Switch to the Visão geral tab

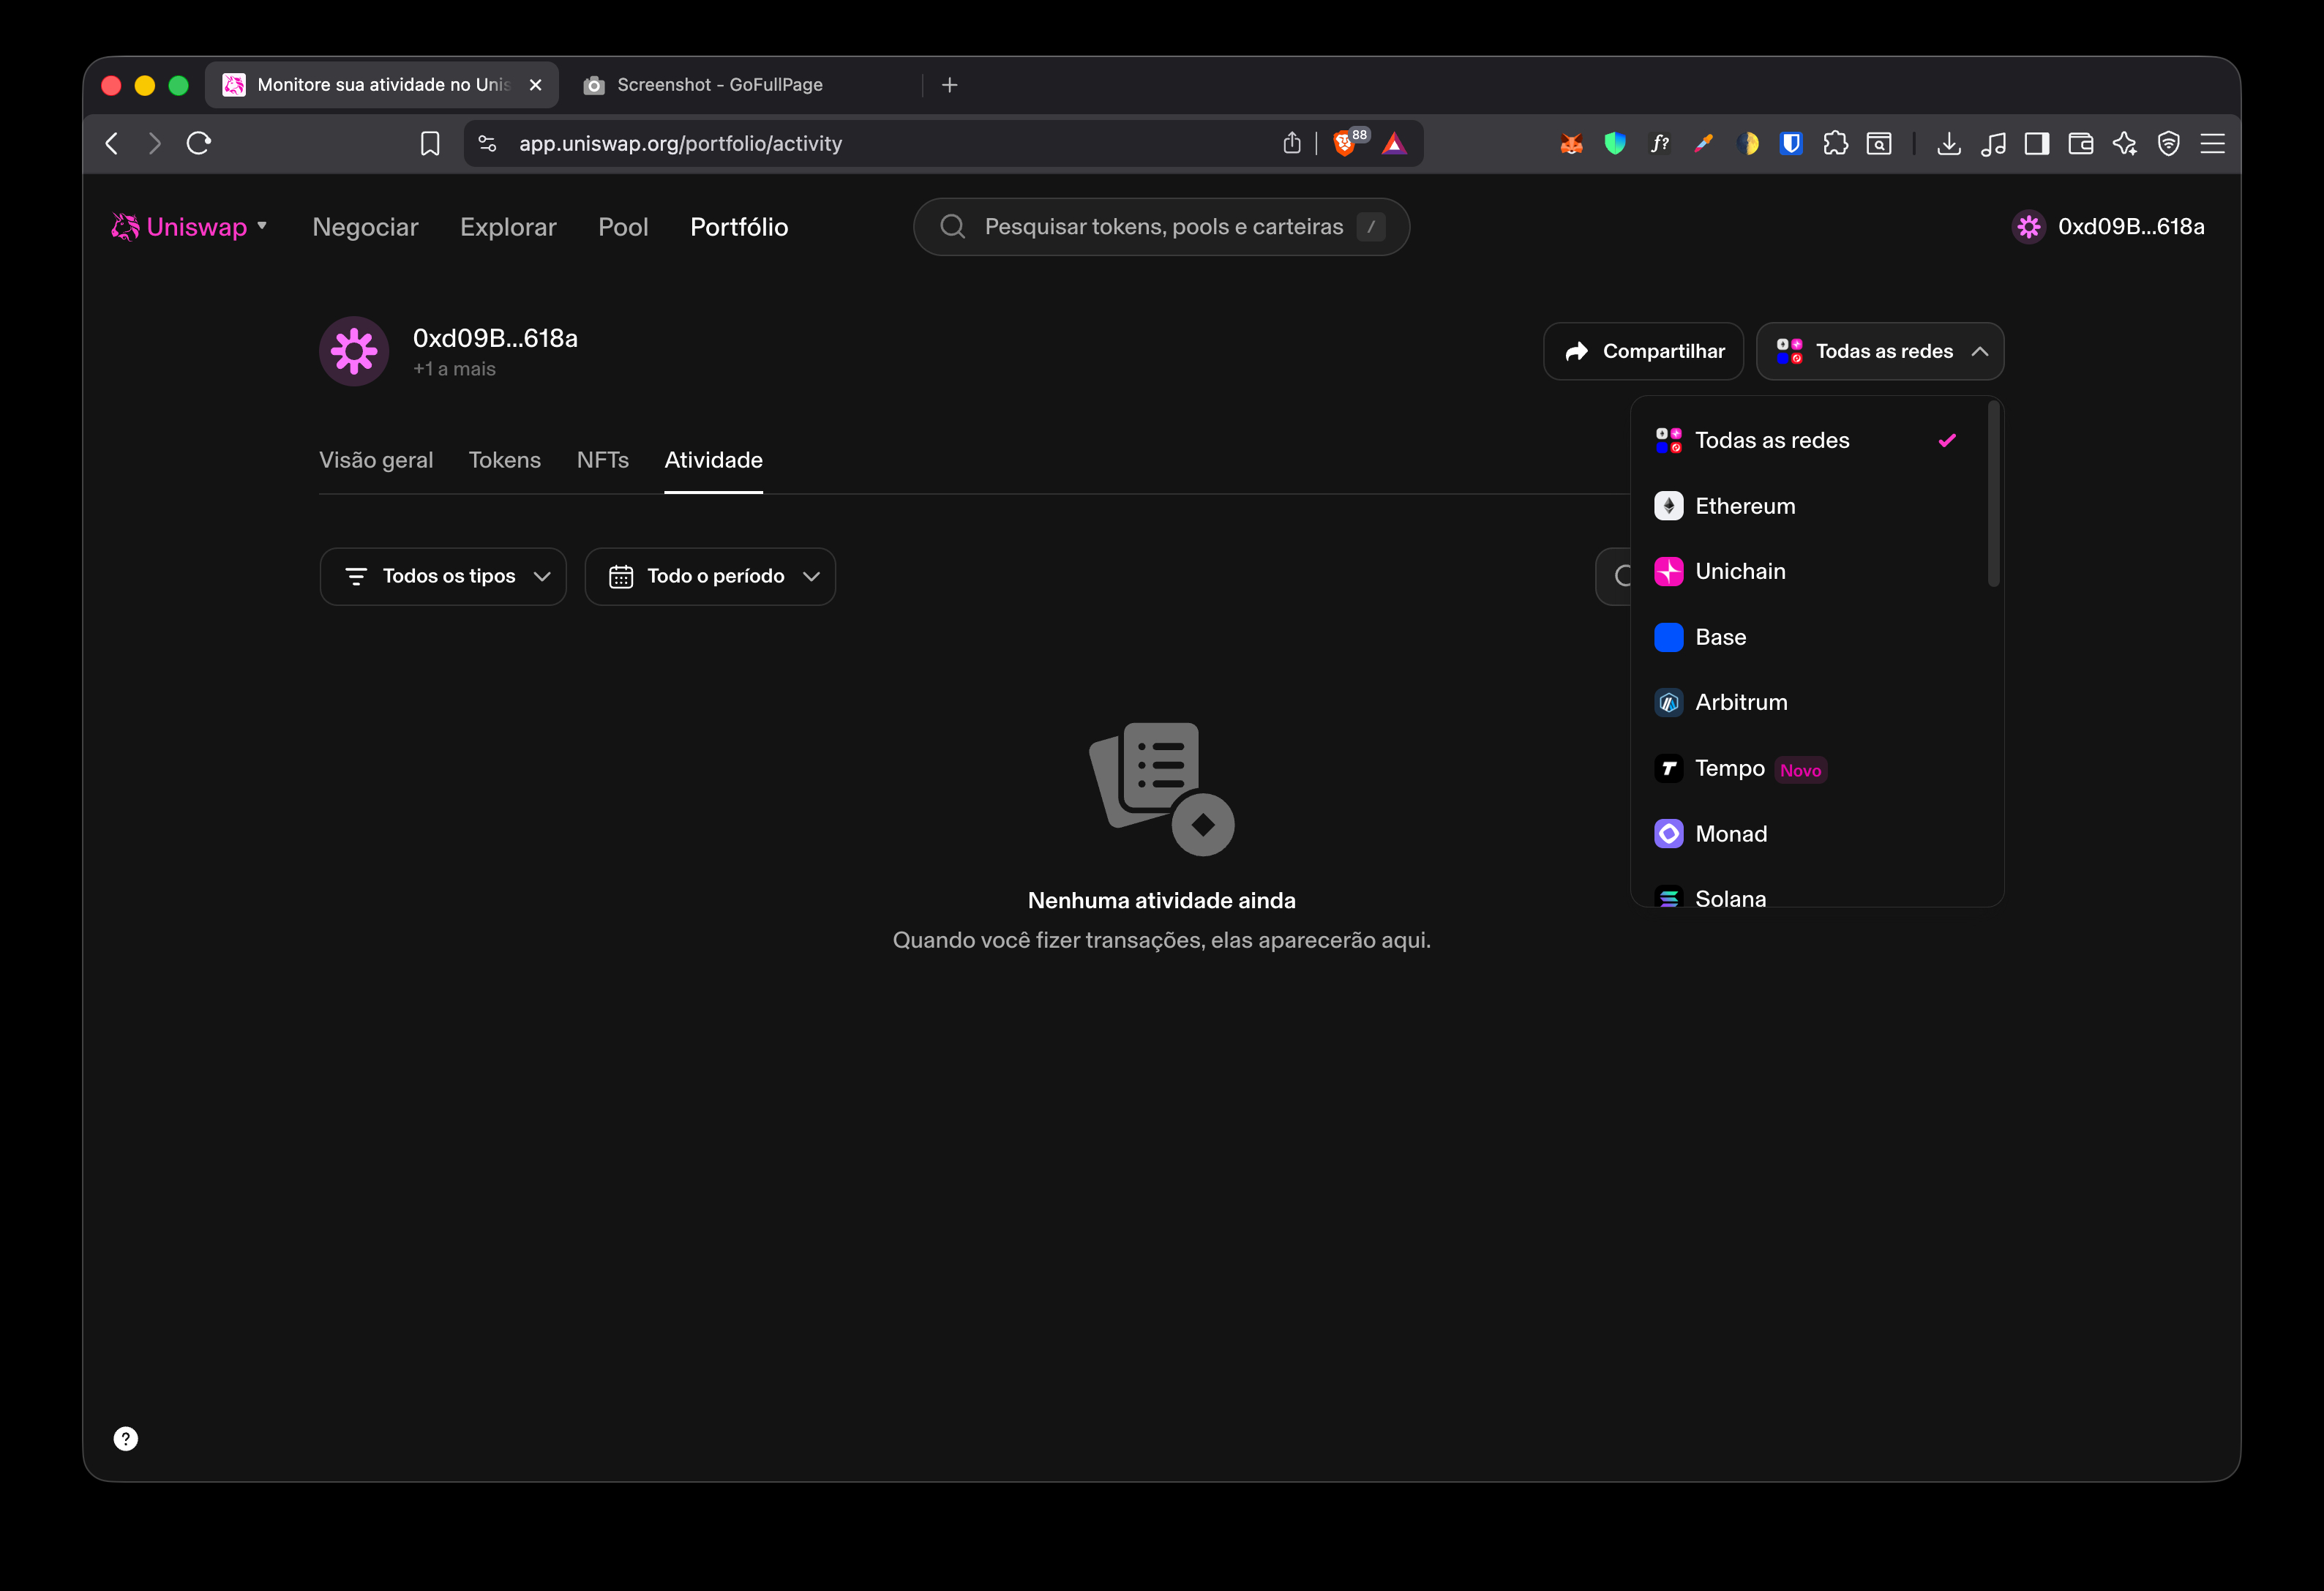point(376,460)
